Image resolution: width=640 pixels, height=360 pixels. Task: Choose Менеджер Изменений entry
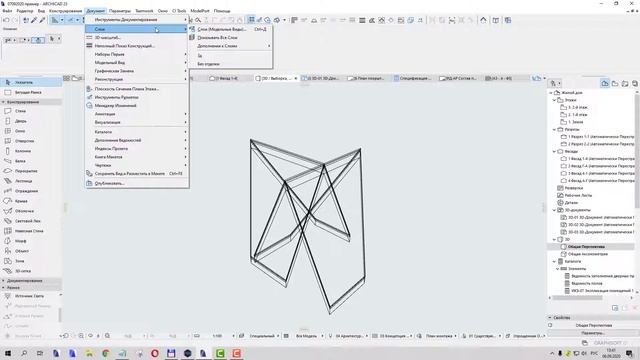(137, 106)
